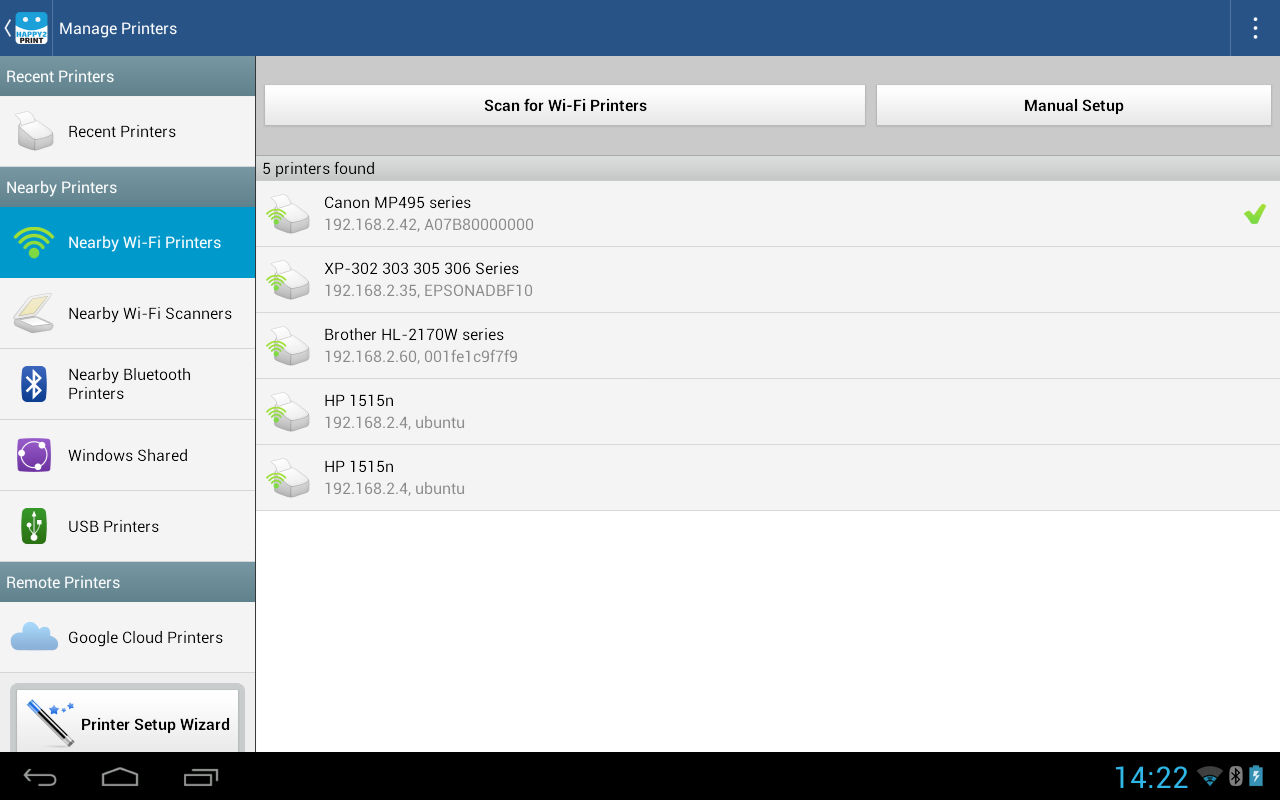Image resolution: width=1280 pixels, height=800 pixels.
Task: Select Brother HL-2170W series printer
Action: click(768, 346)
